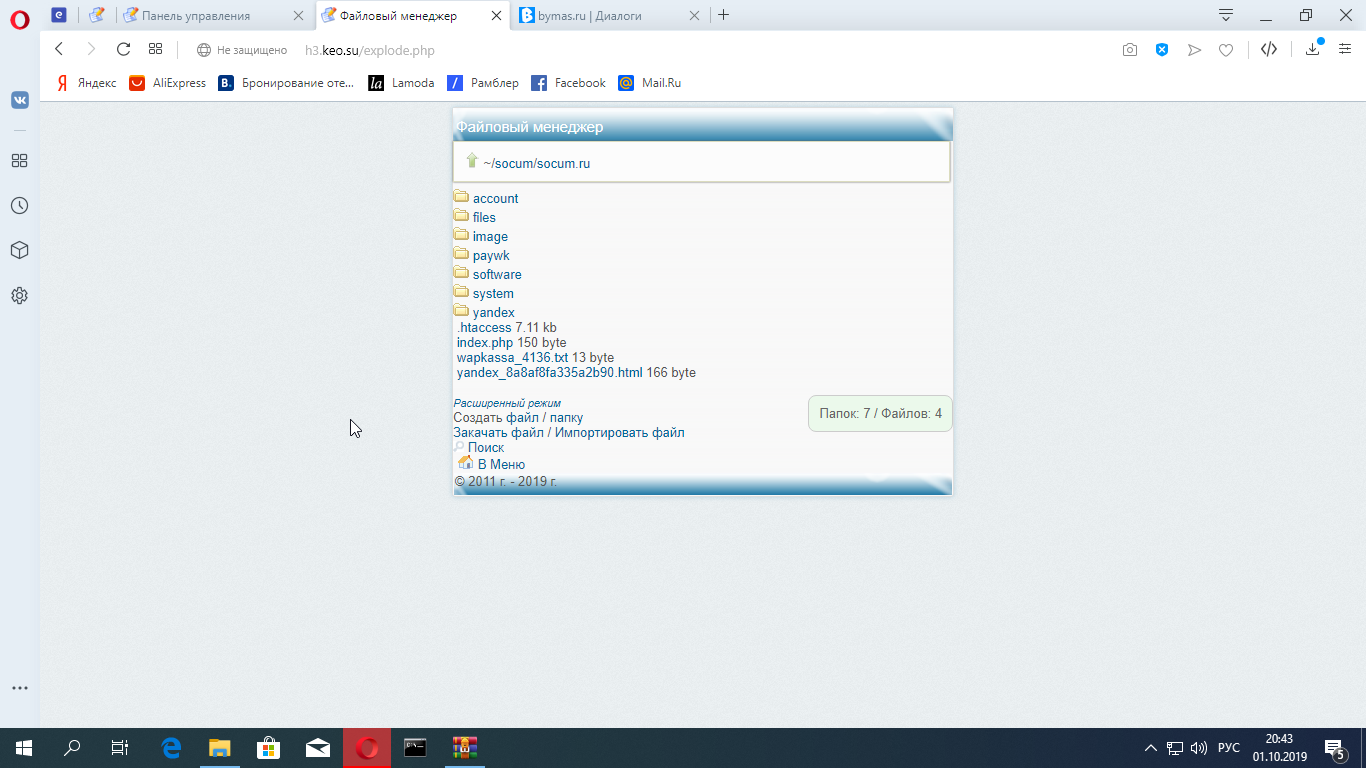Open the index.php file
The width and height of the screenshot is (1366, 768).
pyautogui.click(x=485, y=343)
